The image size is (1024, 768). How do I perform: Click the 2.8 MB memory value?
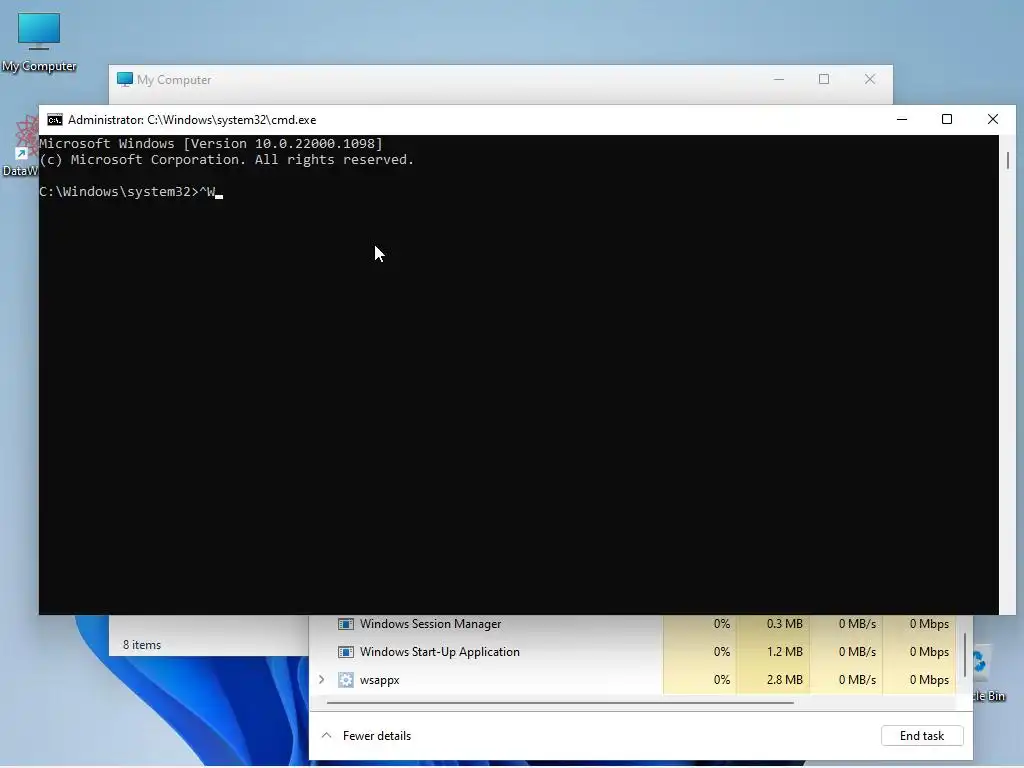(784, 680)
